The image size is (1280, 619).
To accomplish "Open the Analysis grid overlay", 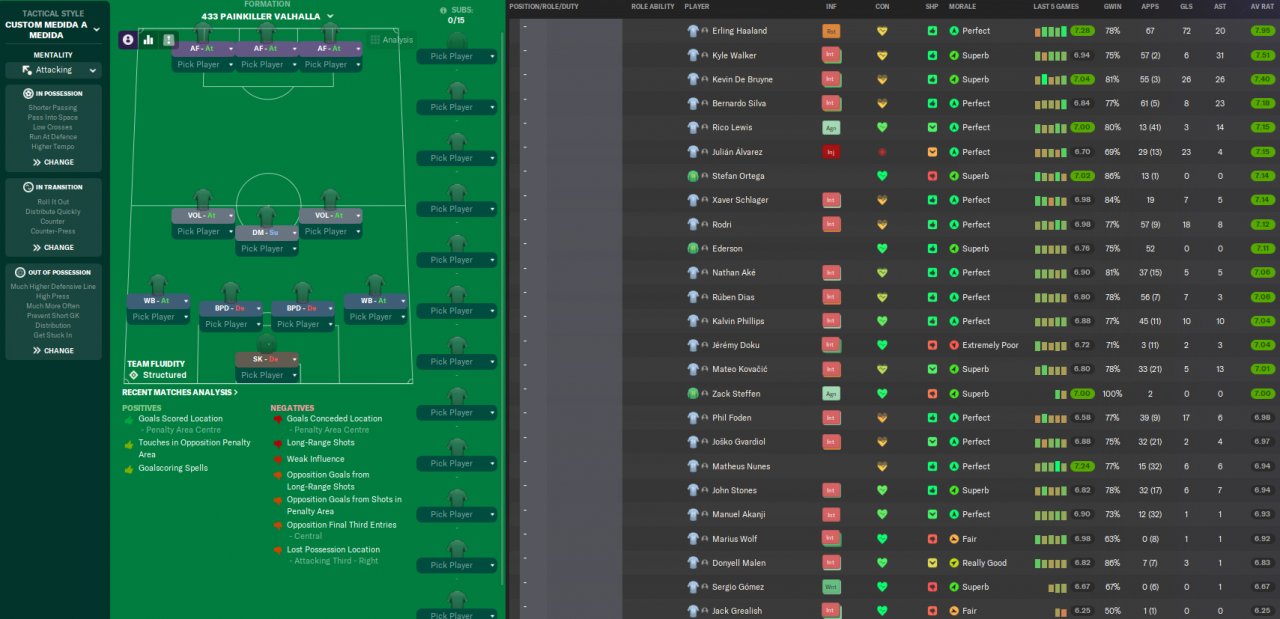I will click(x=391, y=40).
